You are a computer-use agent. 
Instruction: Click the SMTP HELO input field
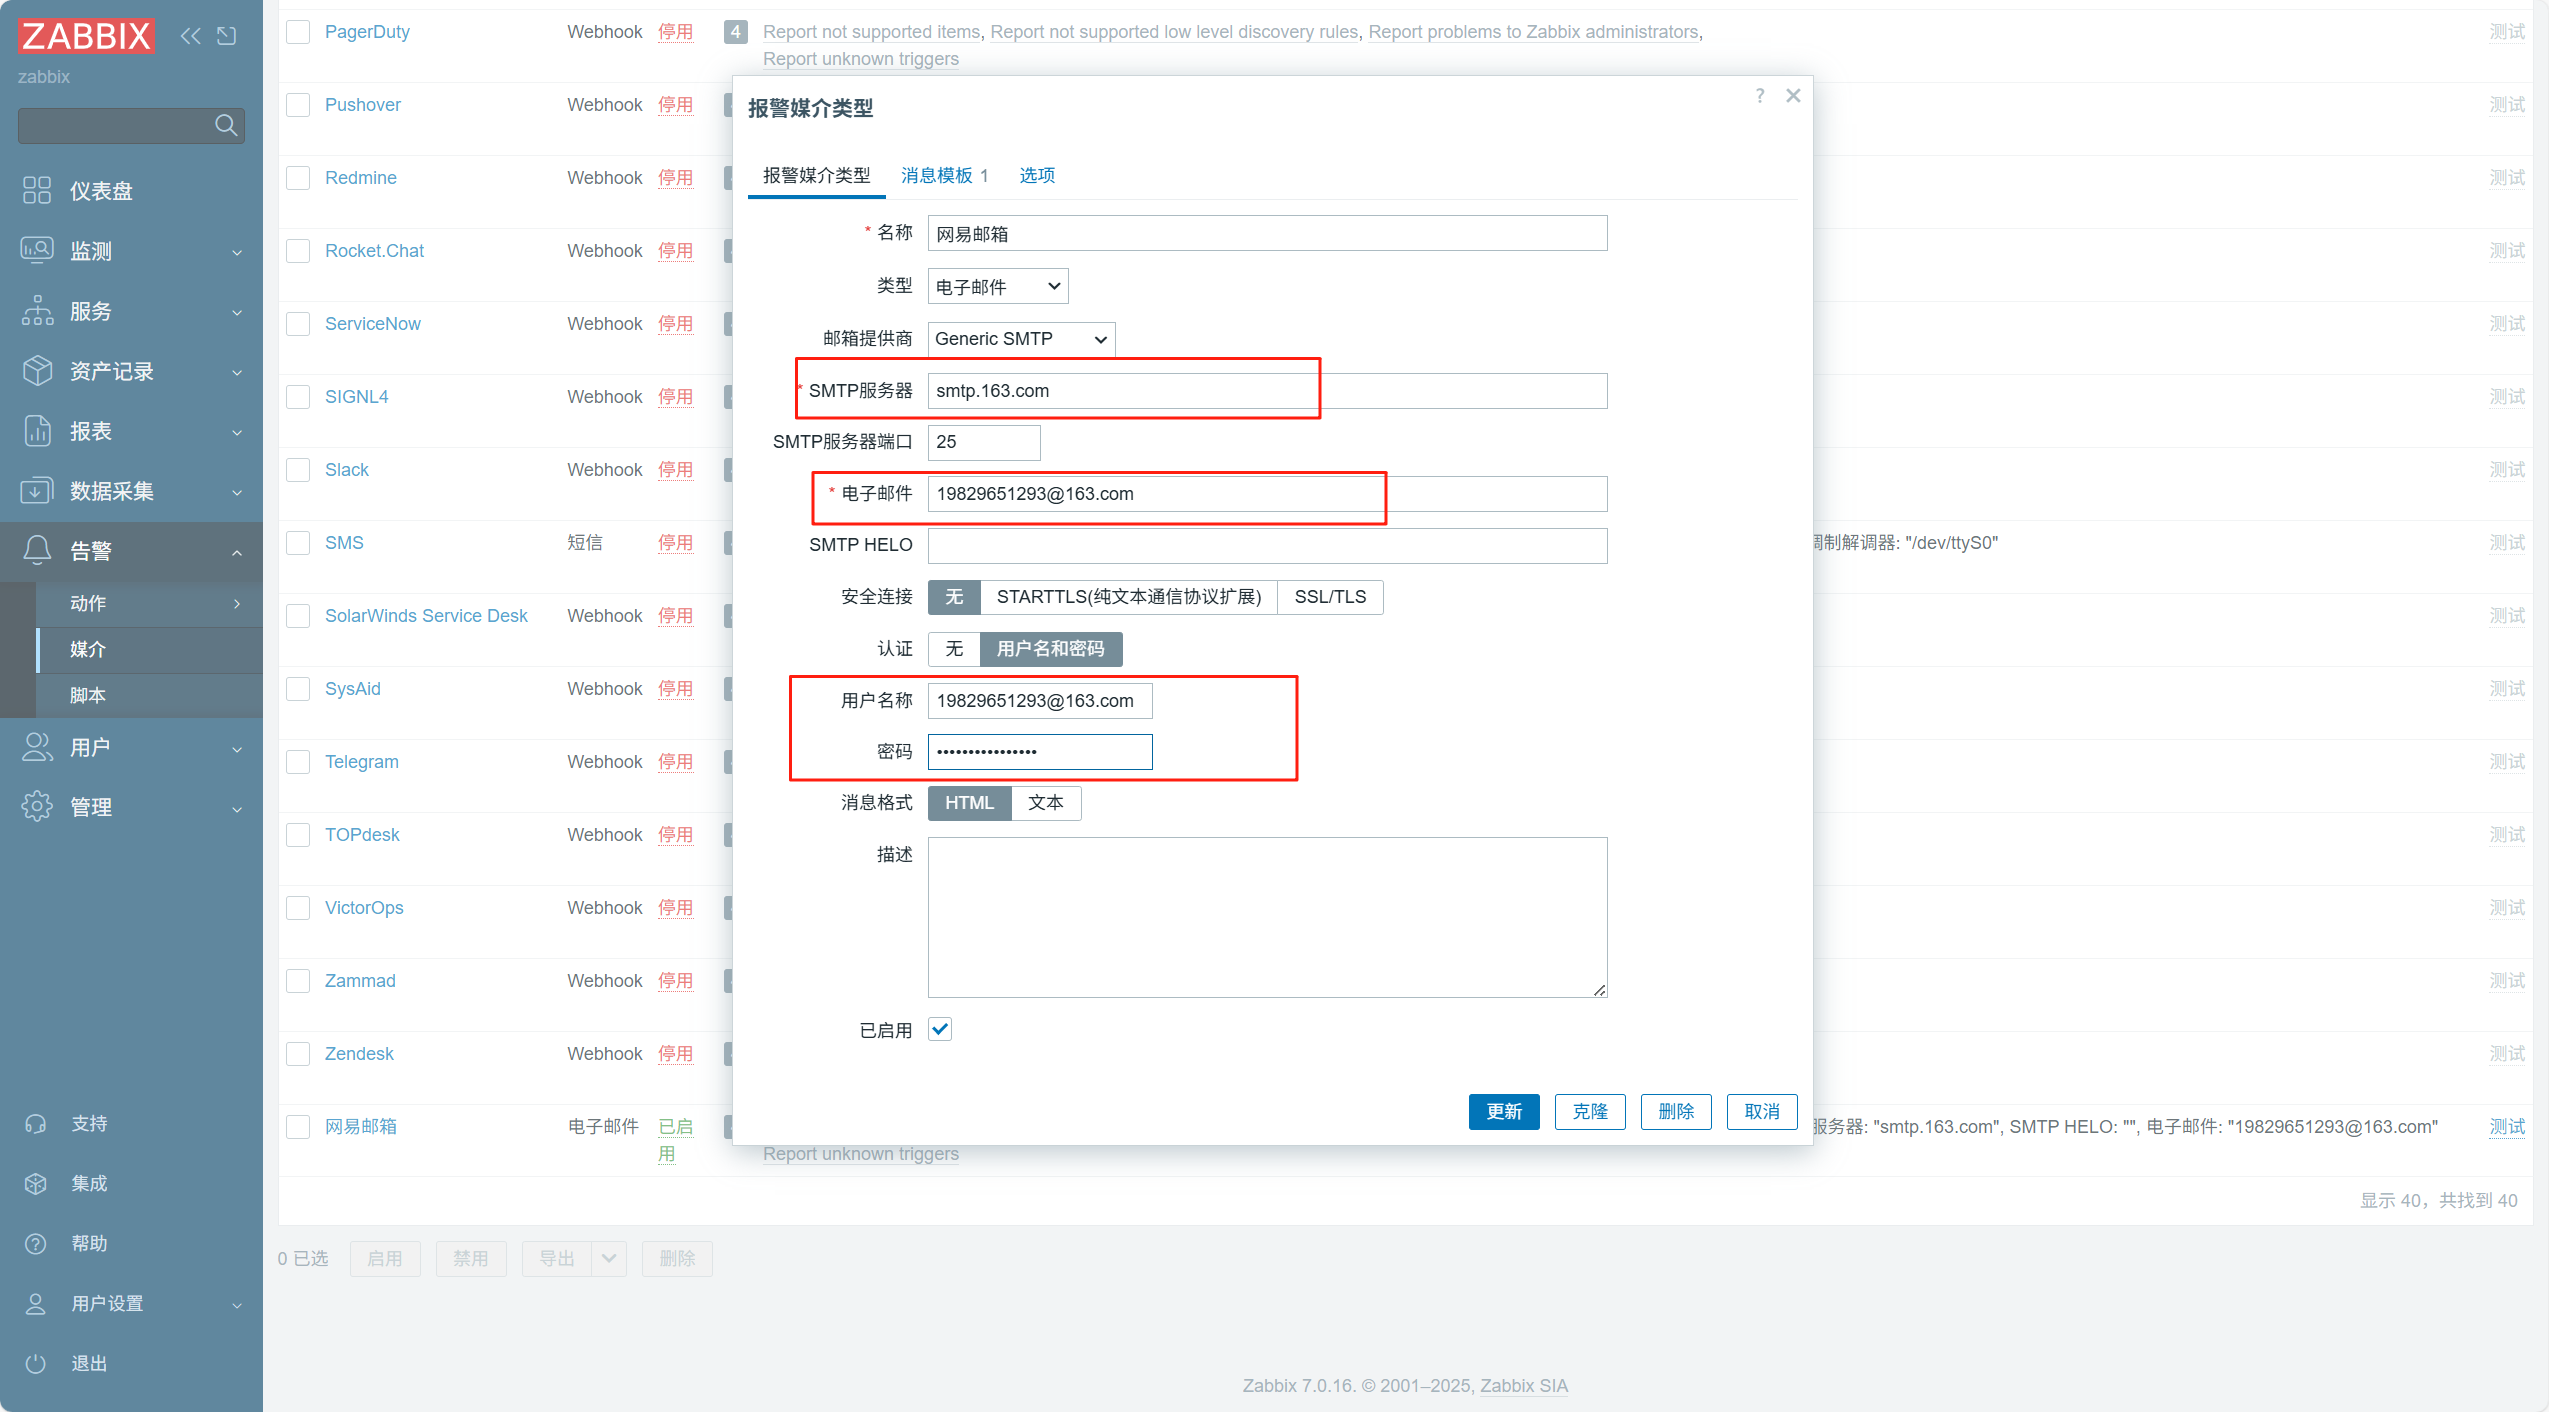[x=1267, y=546]
